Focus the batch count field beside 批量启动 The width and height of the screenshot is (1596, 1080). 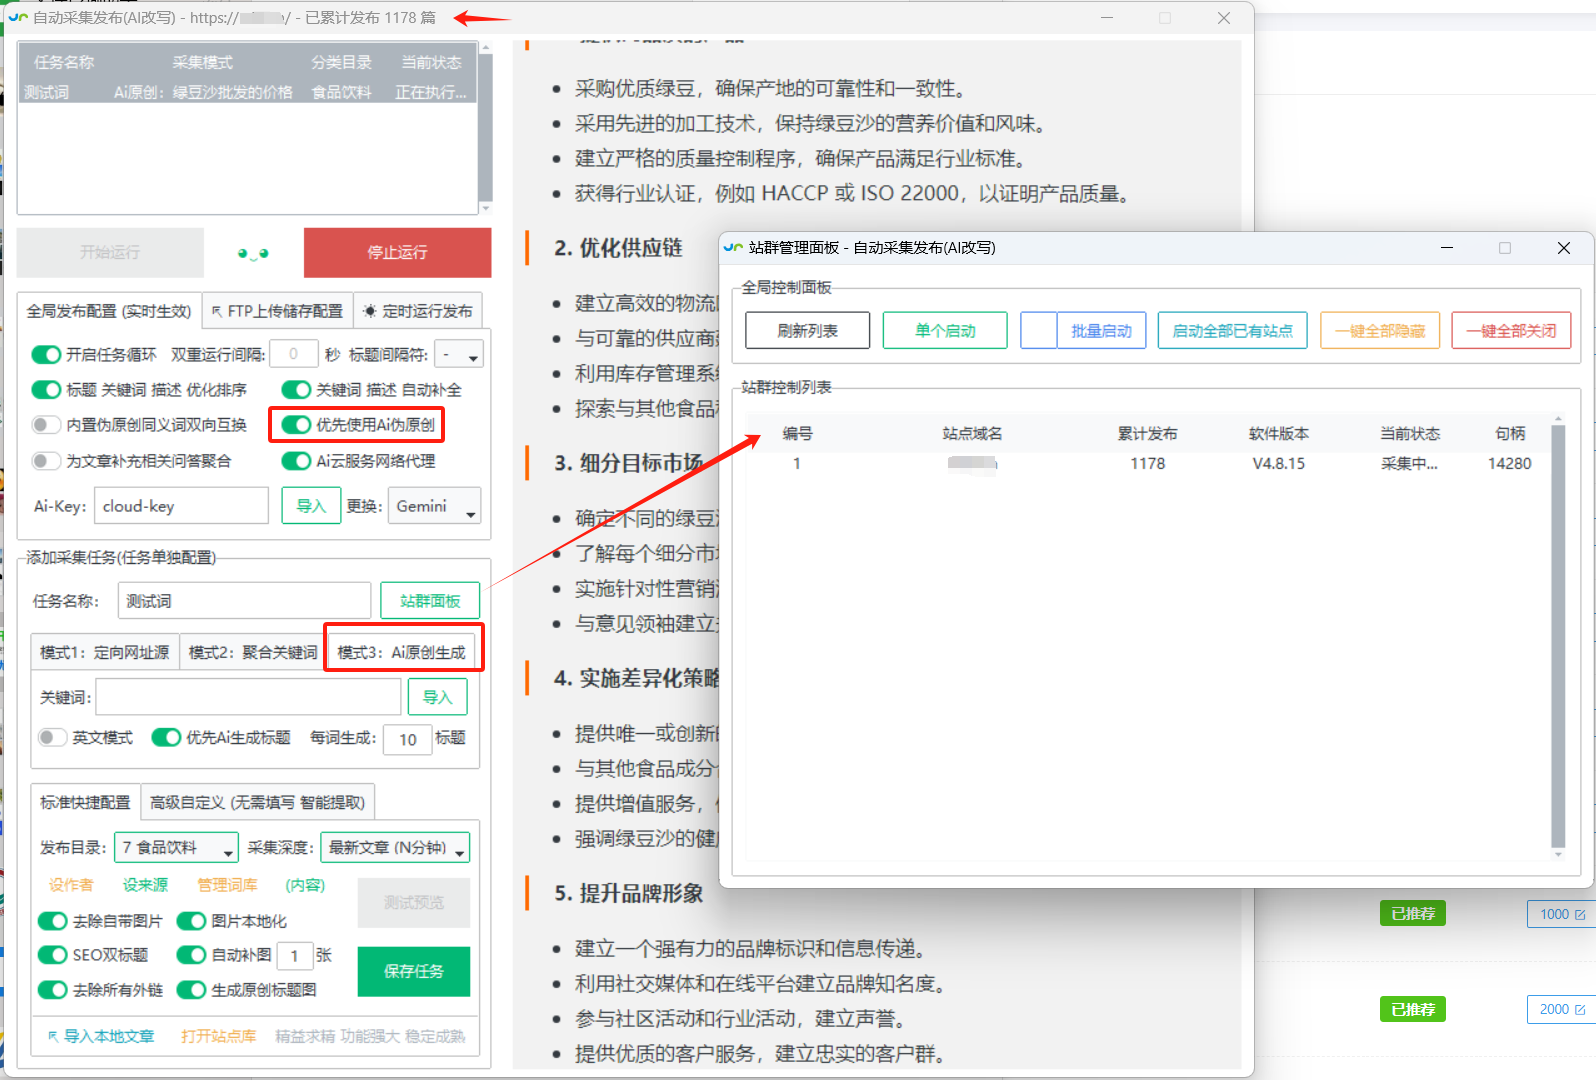click(x=1039, y=331)
